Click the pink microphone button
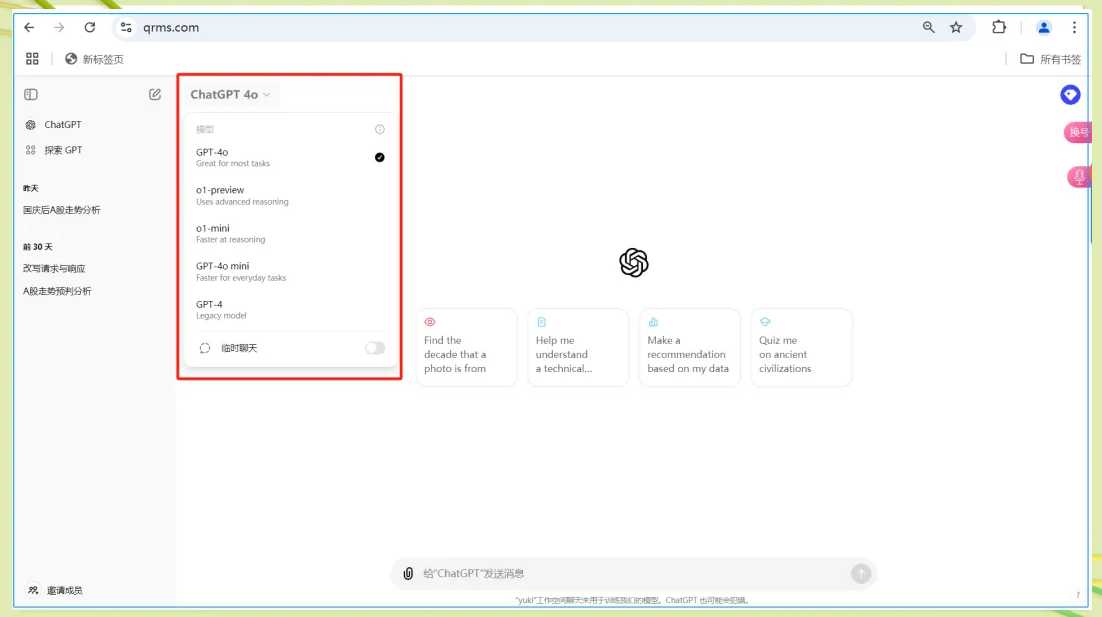The height and width of the screenshot is (617, 1102). coord(1079,176)
